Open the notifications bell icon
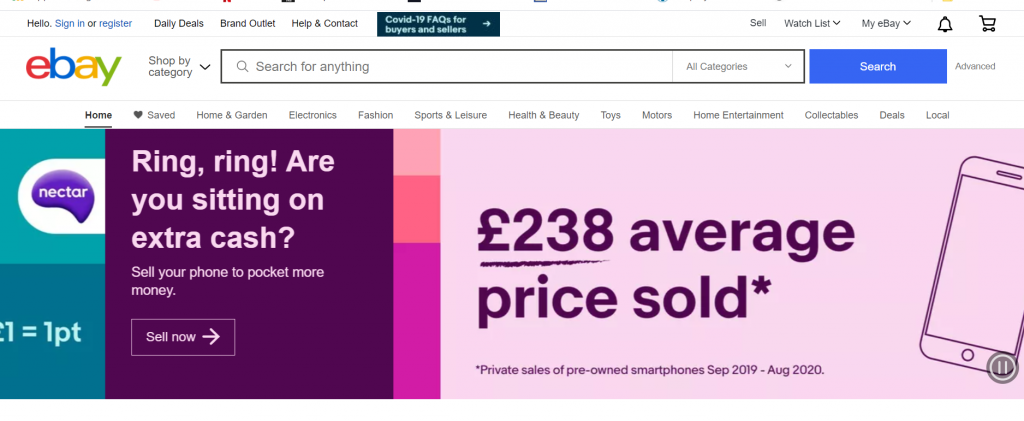The width and height of the screenshot is (1024, 421). coord(944,24)
